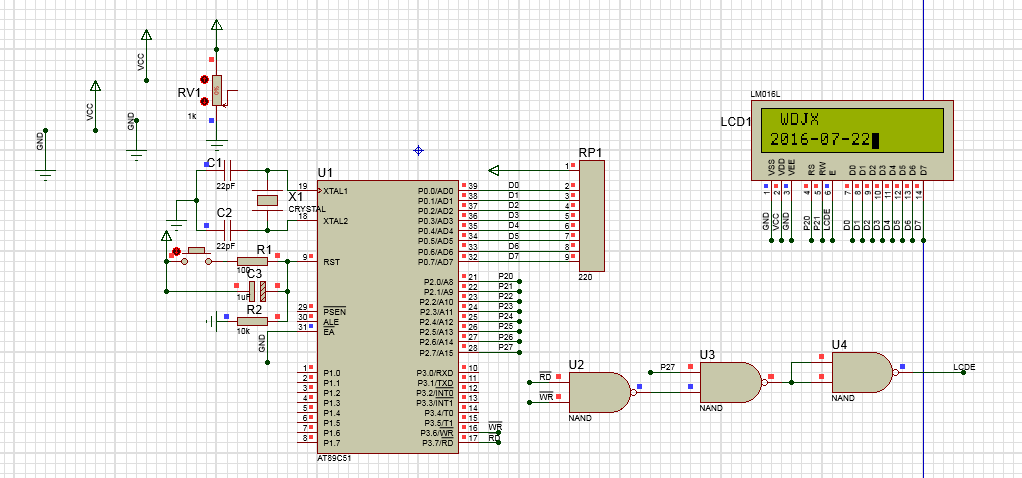This screenshot has width=1022, height=478.
Task: Select the 10k resistor R2
Action: [251, 322]
